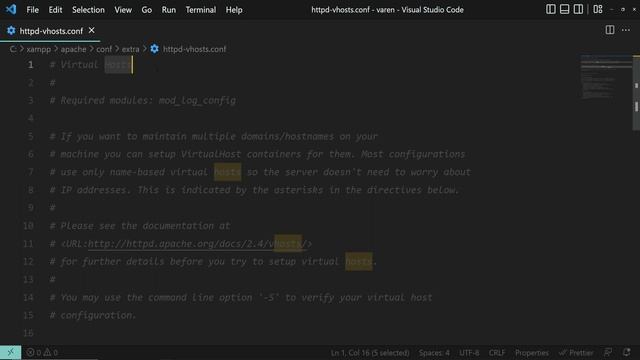Viewport: 640px width, 360px height.
Task: Click the apache breadcrumb folder
Action: (x=73, y=49)
